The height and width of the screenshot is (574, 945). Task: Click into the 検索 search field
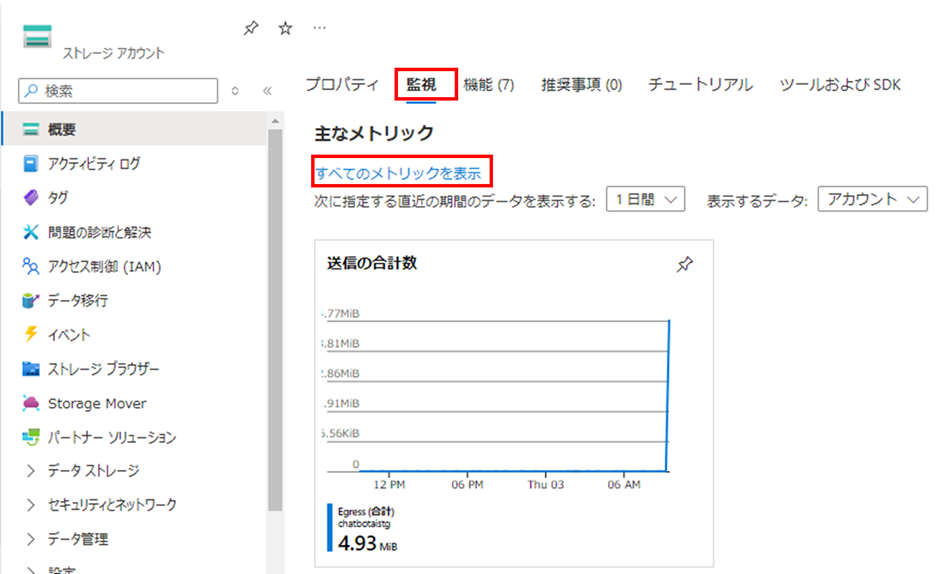(x=118, y=91)
